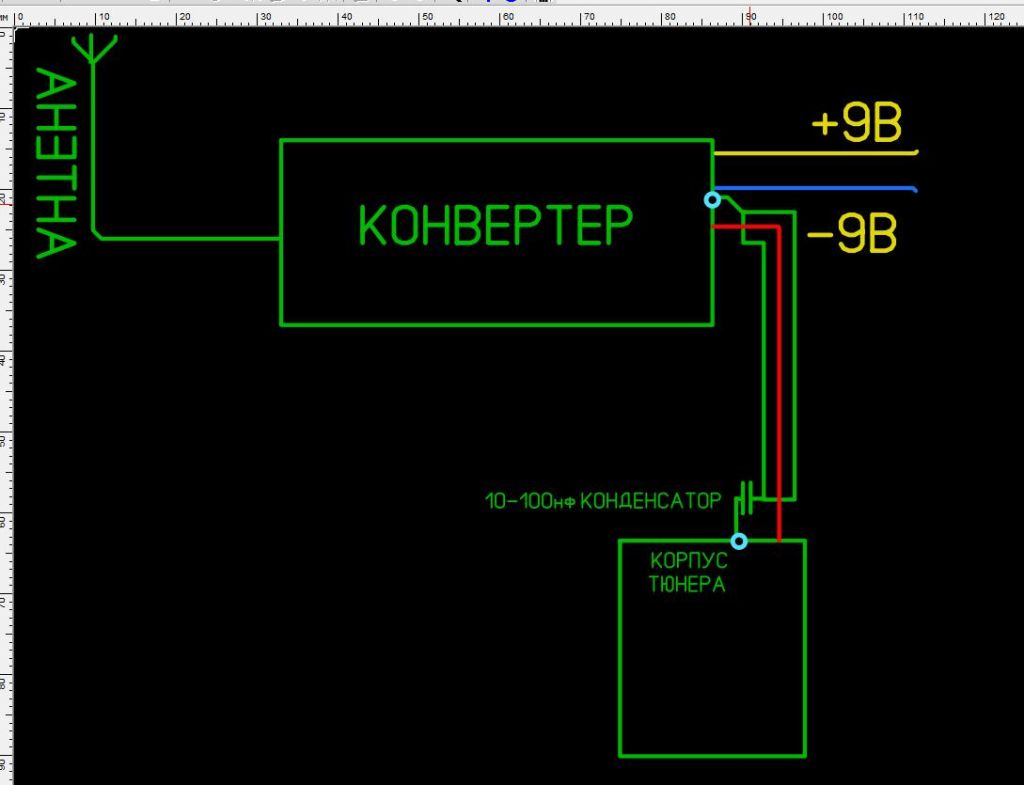The height and width of the screenshot is (785, 1024).
Task: Select the cyan pad on the converter edge
Action: pos(712,200)
